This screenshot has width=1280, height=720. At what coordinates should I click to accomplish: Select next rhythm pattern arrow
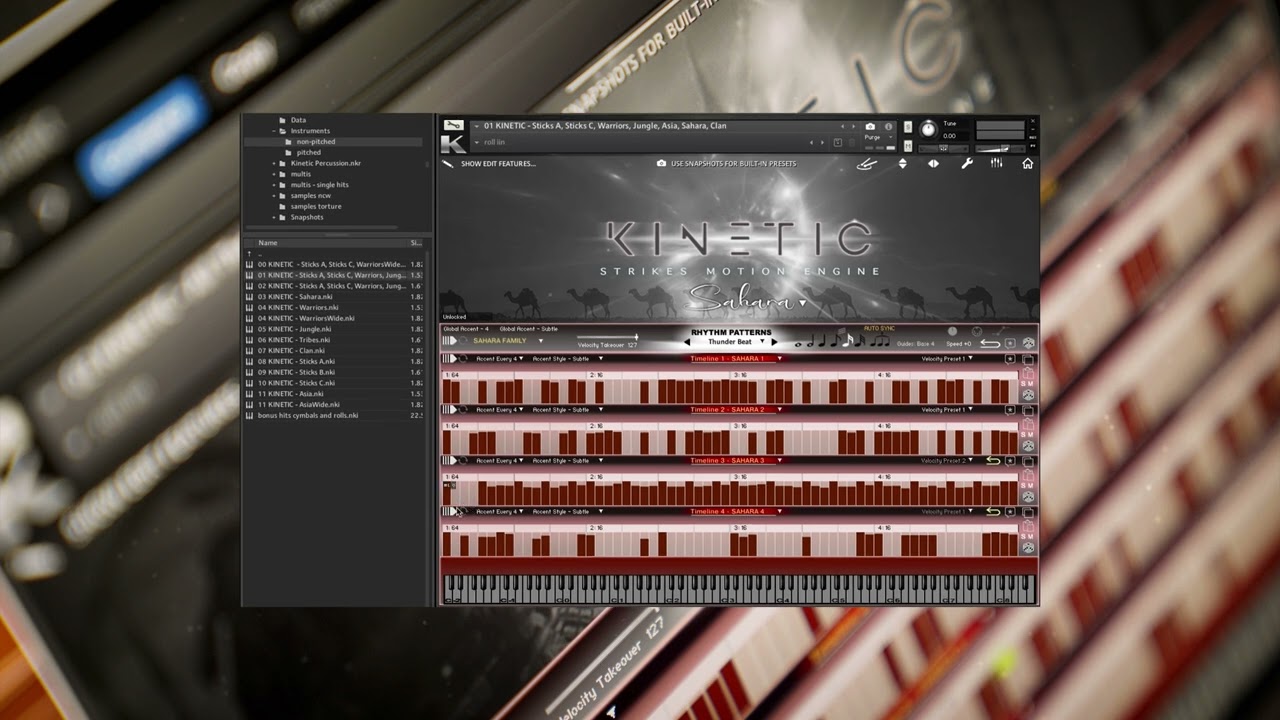[774, 342]
